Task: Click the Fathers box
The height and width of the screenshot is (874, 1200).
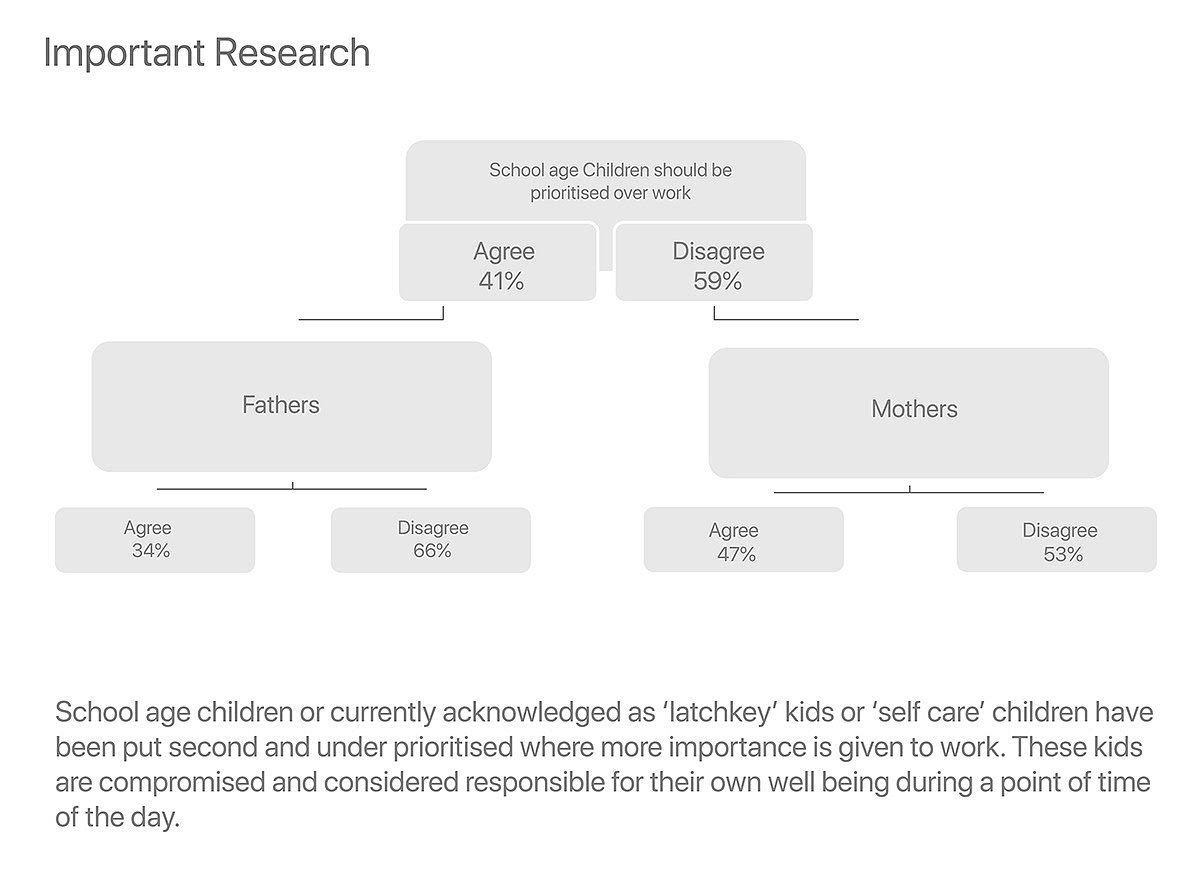Action: 291,405
